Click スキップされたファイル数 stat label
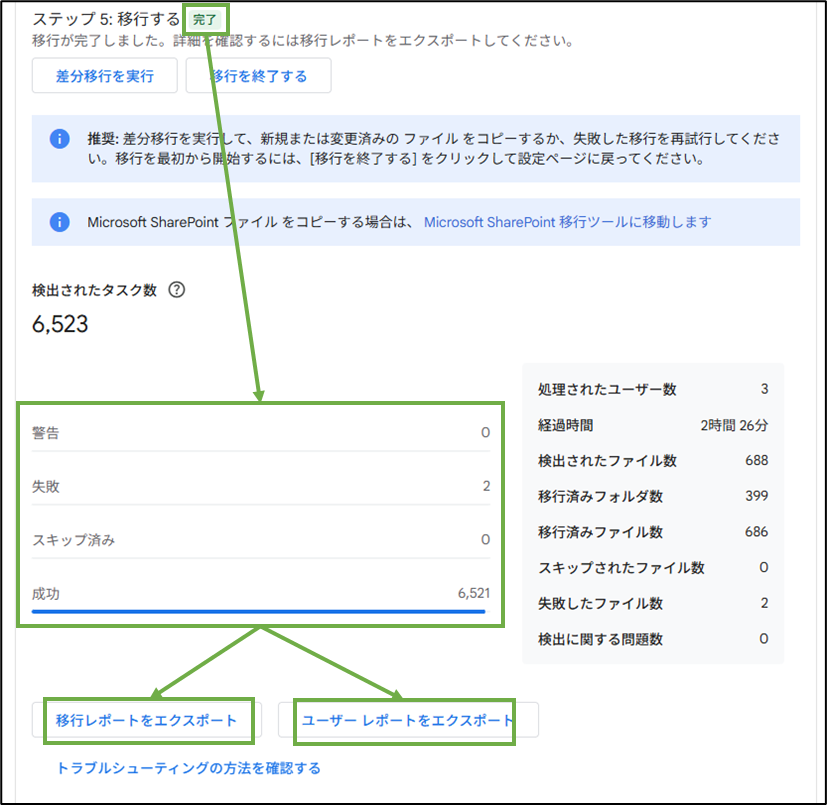The height and width of the screenshot is (805, 827). [621, 568]
